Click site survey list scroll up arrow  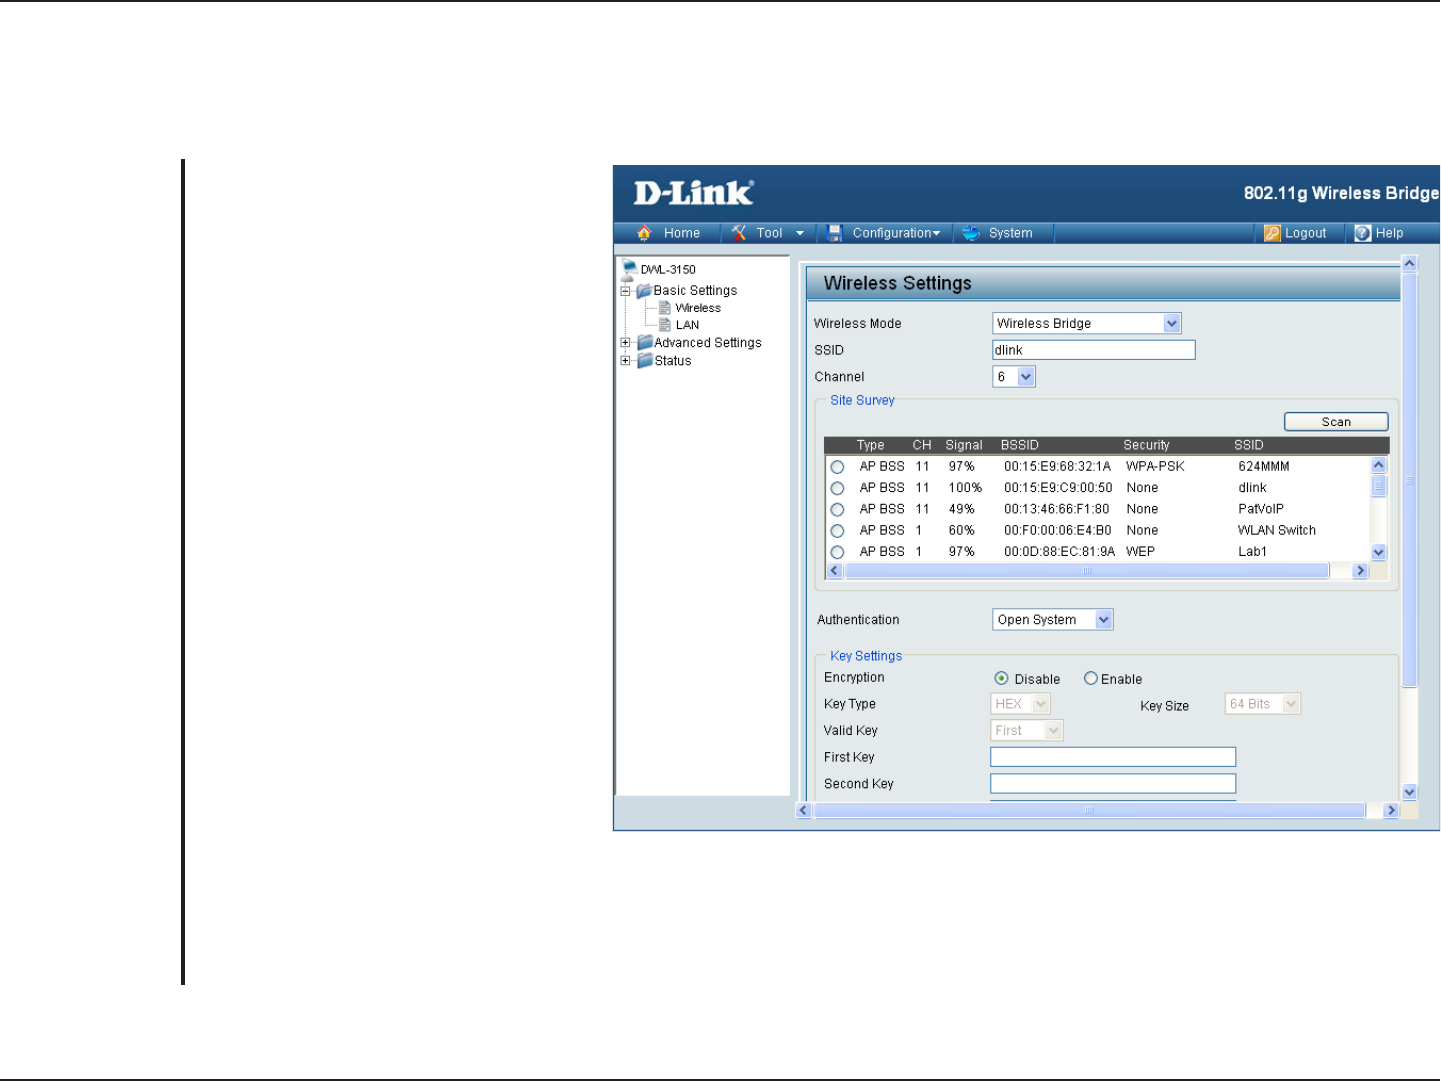pyautogui.click(x=1379, y=465)
